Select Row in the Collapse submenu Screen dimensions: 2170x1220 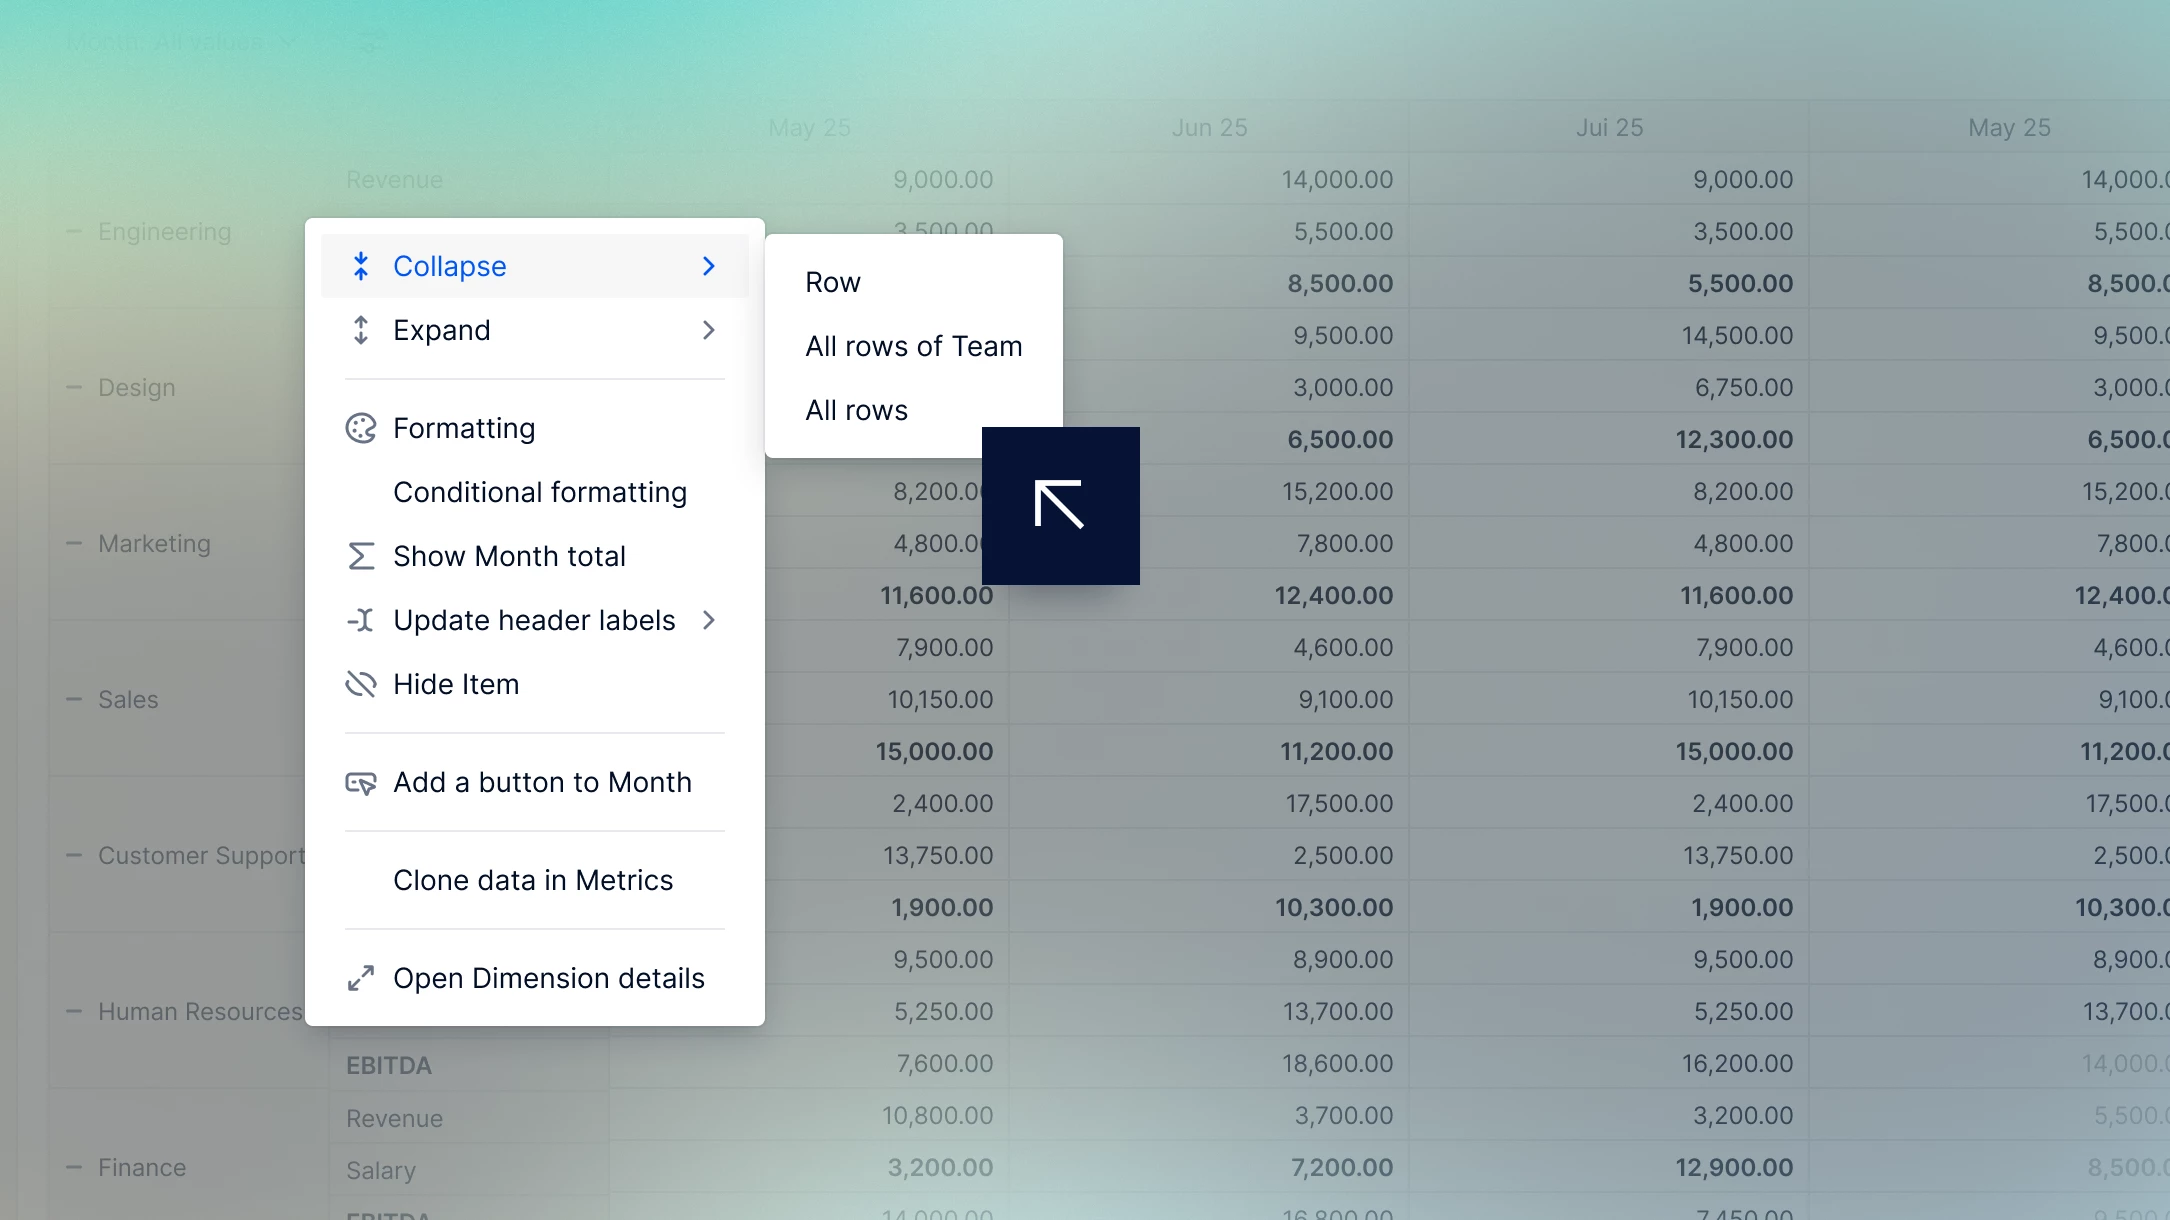pos(833,282)
